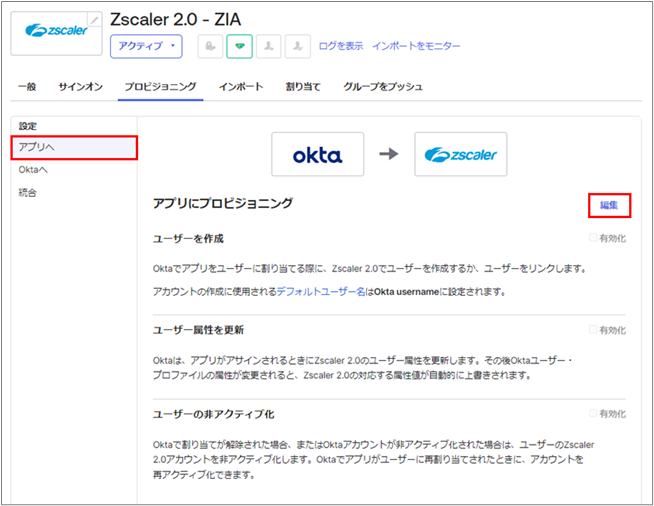Viewport: 654px width, 506px height.
Task: Enable the ユーザー属性を更新 checkbox
Action: [593, 330]
